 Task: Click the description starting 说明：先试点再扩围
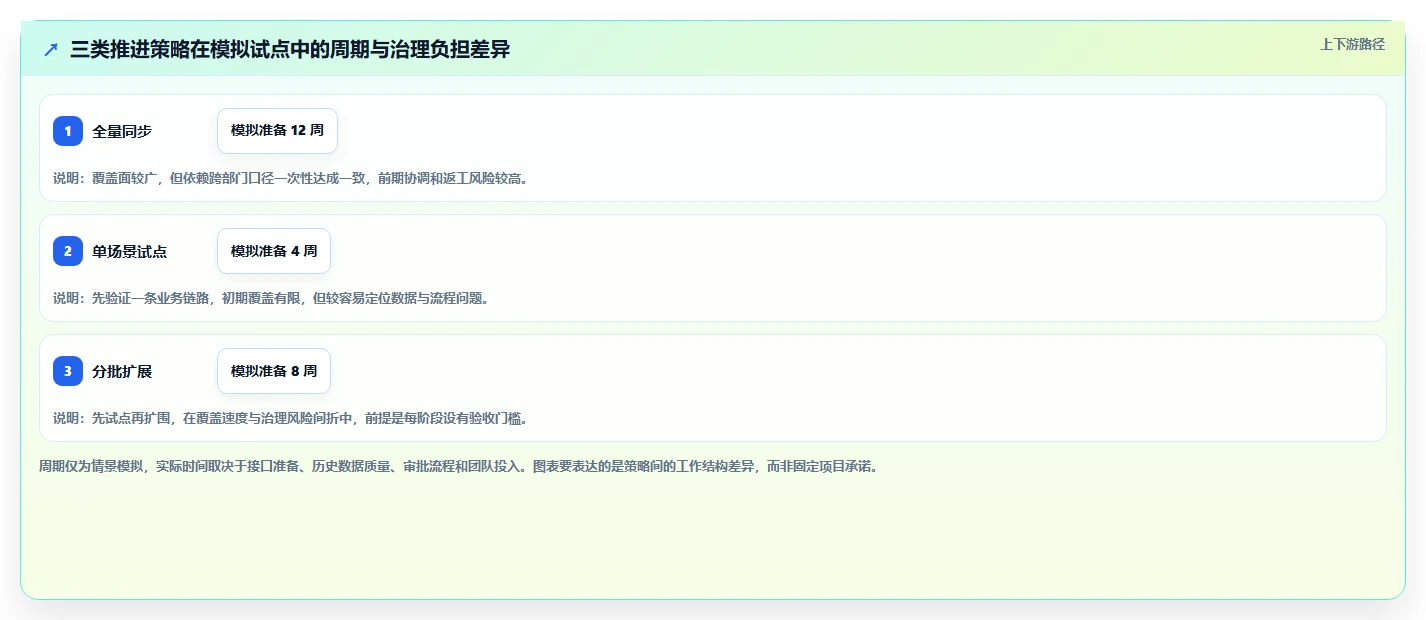(x=290, y=418)
